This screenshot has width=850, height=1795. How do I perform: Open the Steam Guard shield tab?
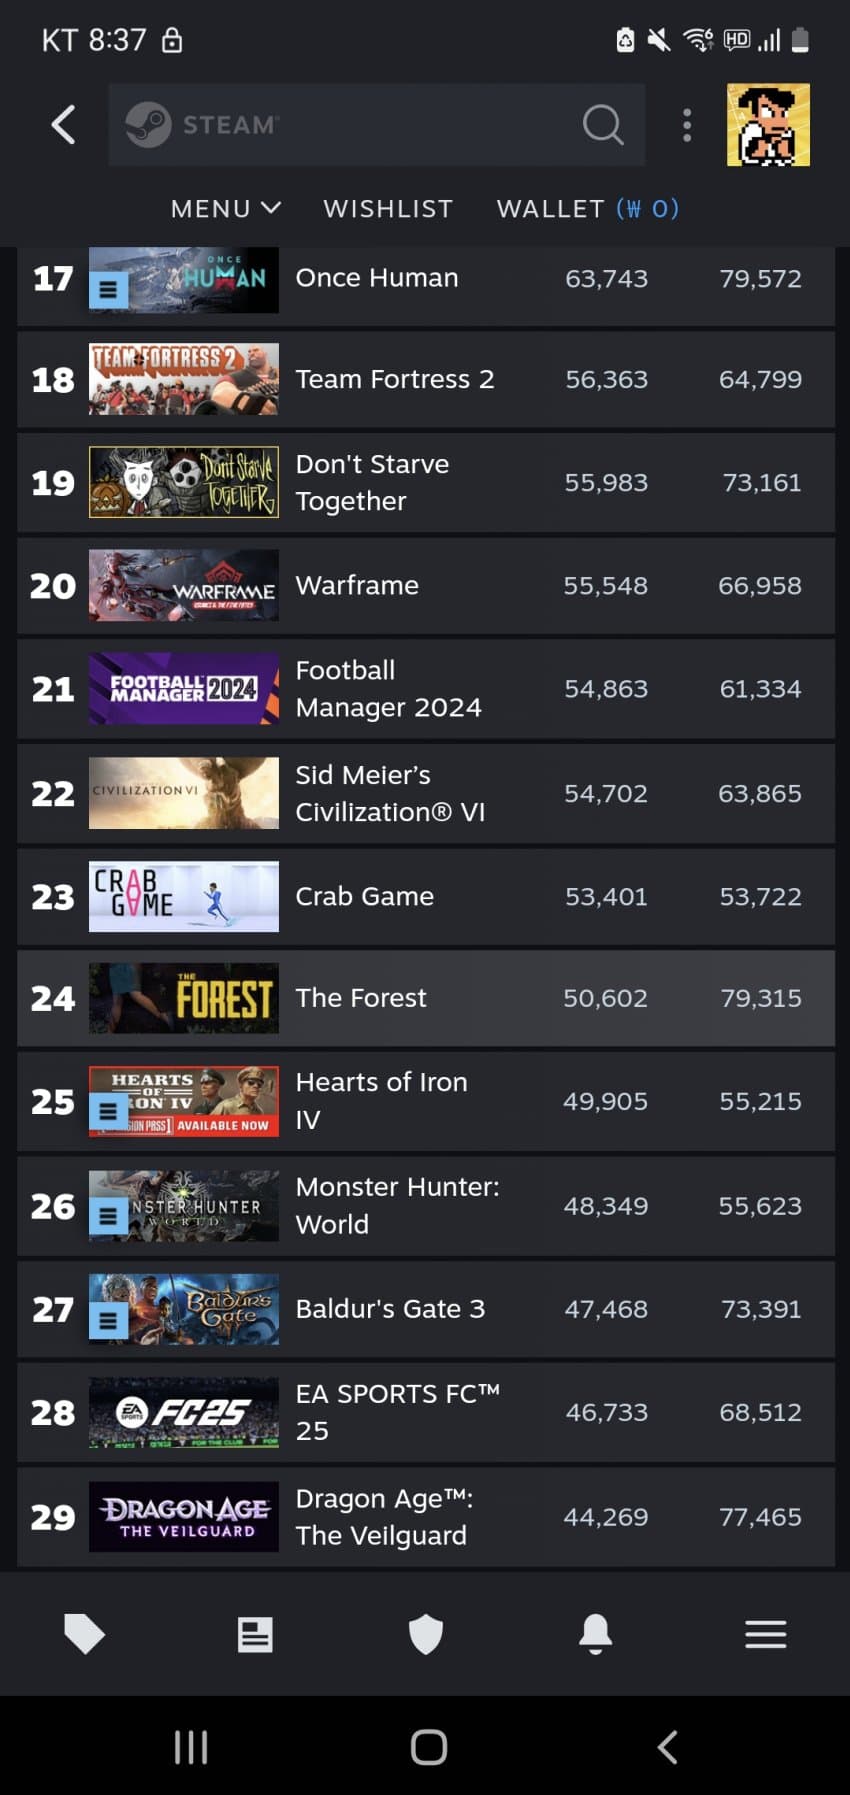[426, 1634]
